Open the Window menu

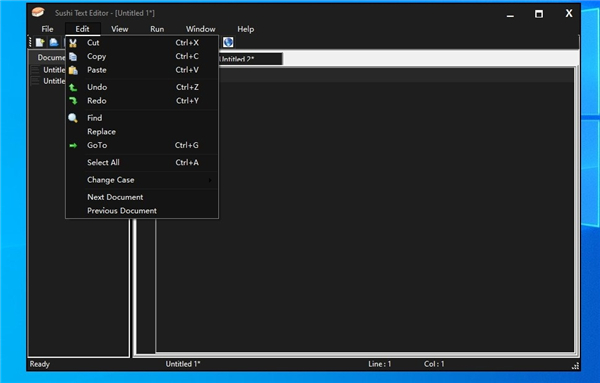(x=201, y=29)
